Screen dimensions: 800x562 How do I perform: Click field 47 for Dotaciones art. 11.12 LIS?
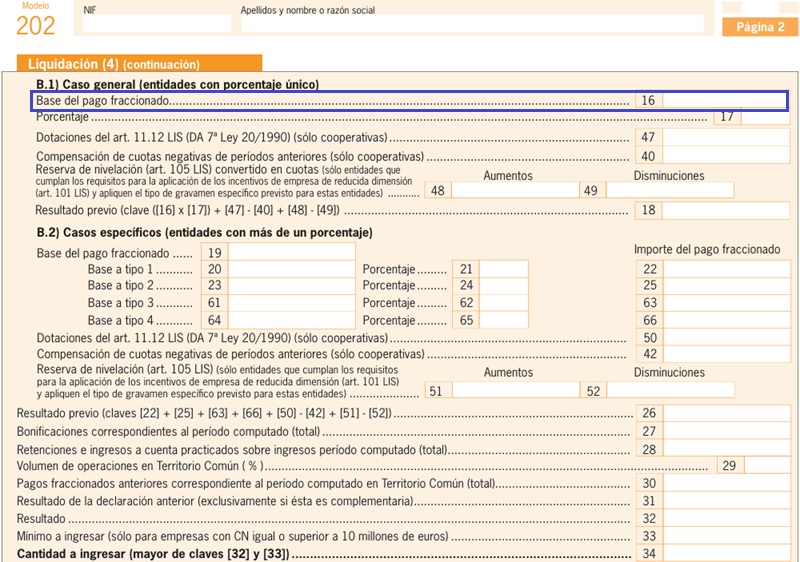click(726, 137)
